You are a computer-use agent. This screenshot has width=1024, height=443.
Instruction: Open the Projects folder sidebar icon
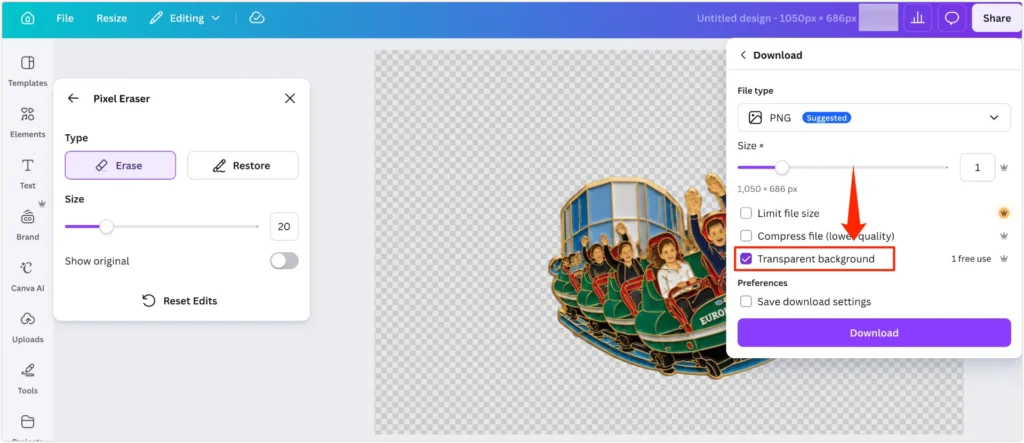27,421
